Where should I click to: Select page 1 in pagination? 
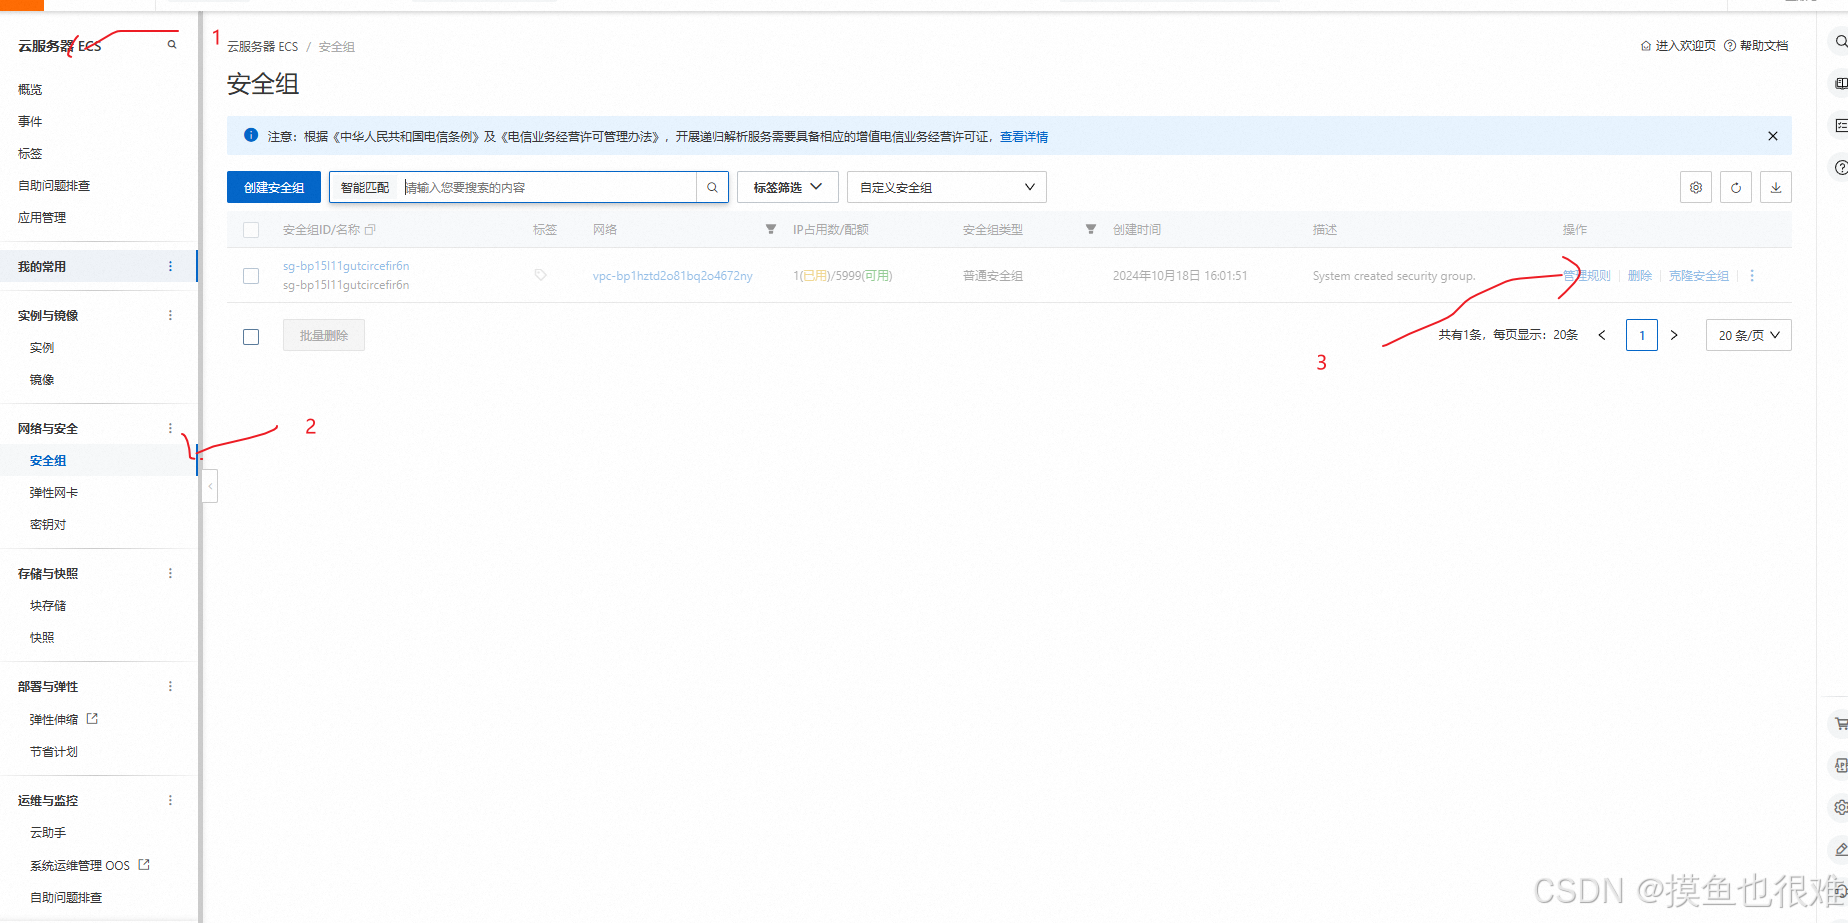coord(1642,335)
